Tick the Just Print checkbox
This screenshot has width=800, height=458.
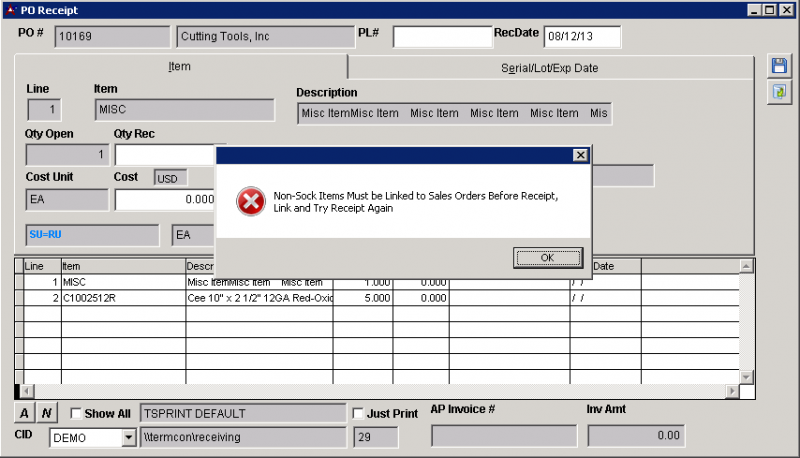(x=359, y=413)
